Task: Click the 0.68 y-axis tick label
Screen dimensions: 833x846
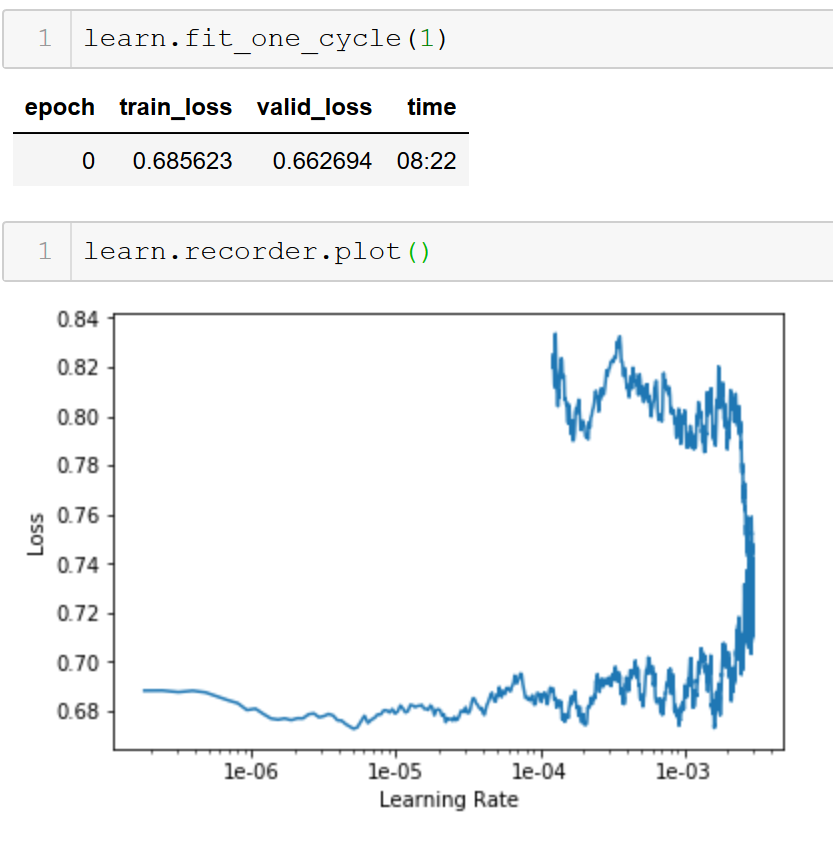Action: coord(78,712)
